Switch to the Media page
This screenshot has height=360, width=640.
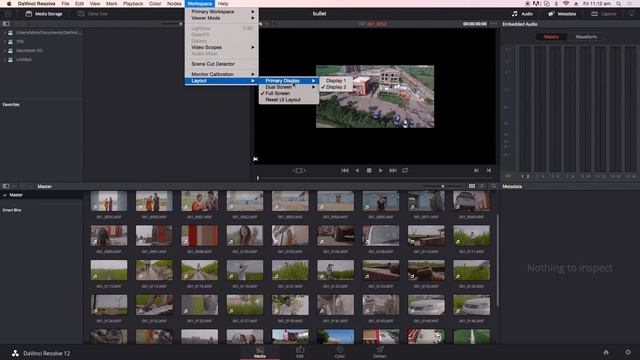(x=260, y=352)
